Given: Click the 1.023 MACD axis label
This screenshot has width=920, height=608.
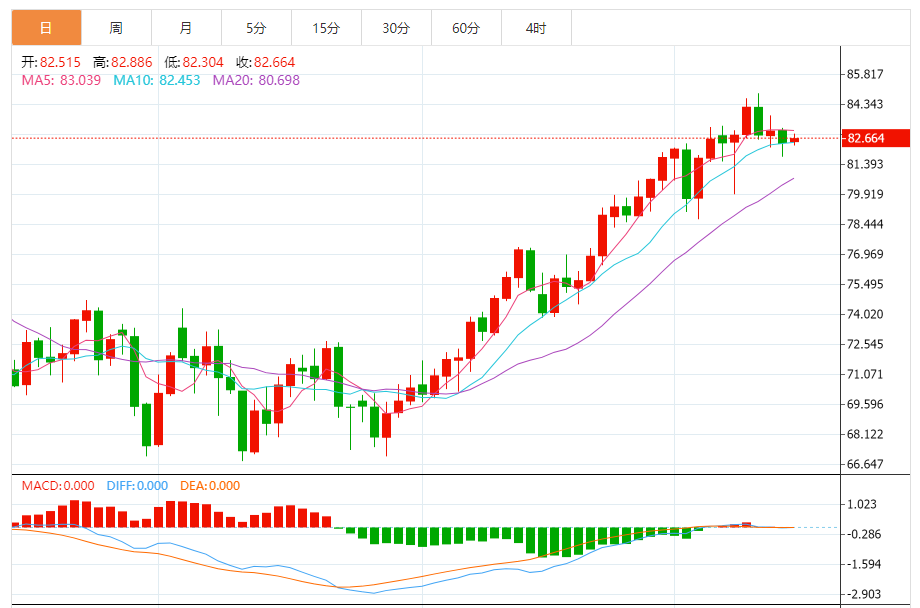Looking at the screenshot, I should [x=862, y=504].
